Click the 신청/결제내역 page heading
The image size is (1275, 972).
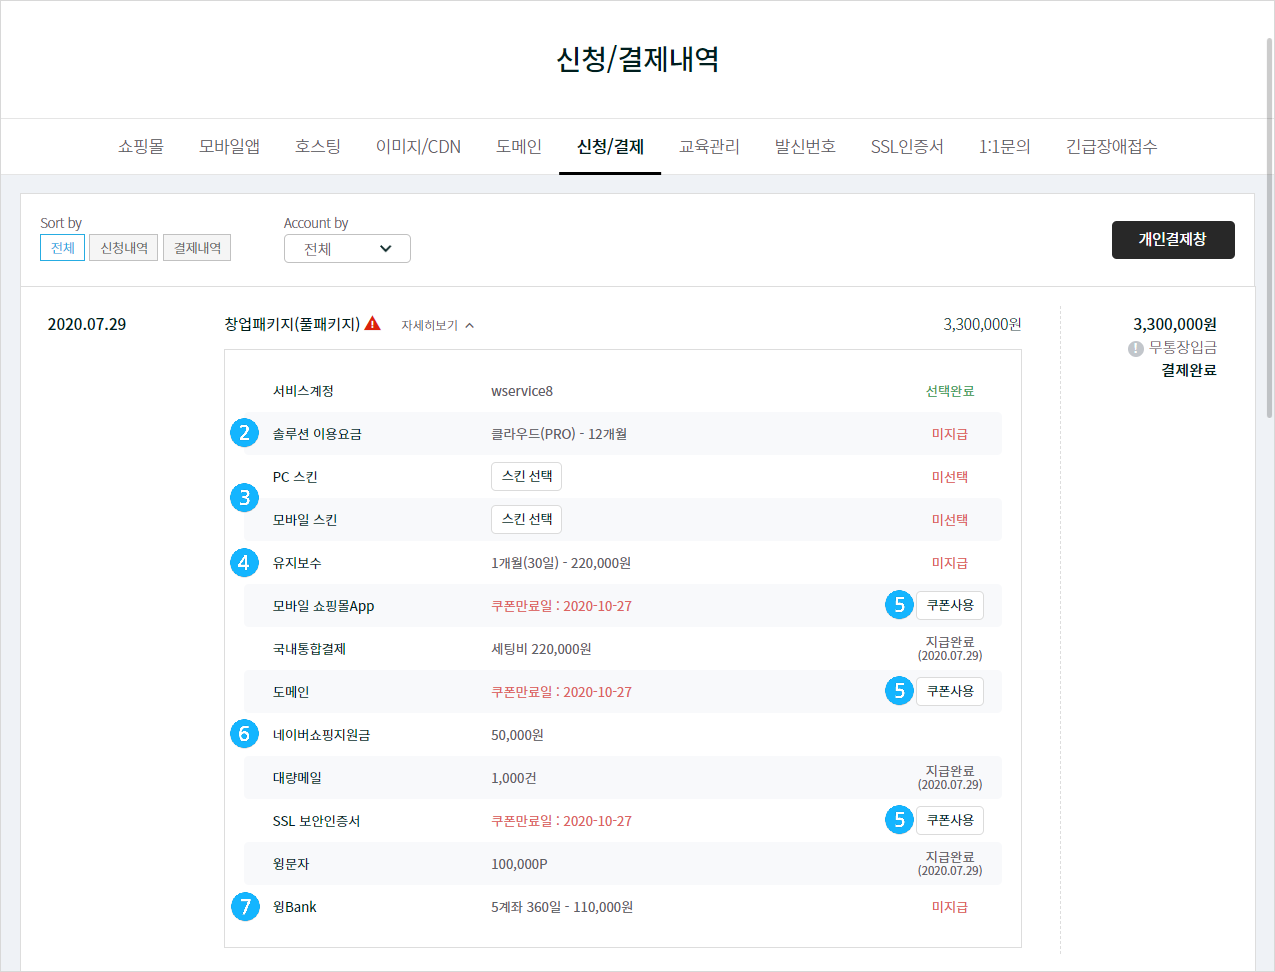click(637, 59)
